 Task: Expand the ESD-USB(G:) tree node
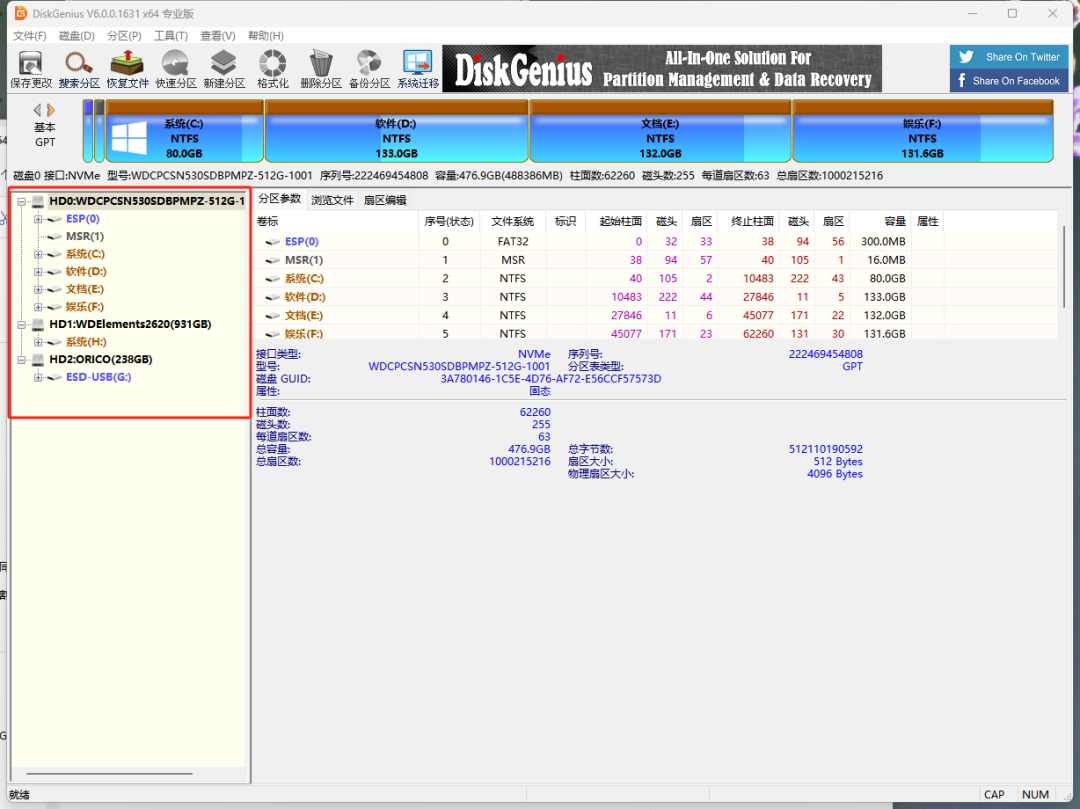click(38, 377)
